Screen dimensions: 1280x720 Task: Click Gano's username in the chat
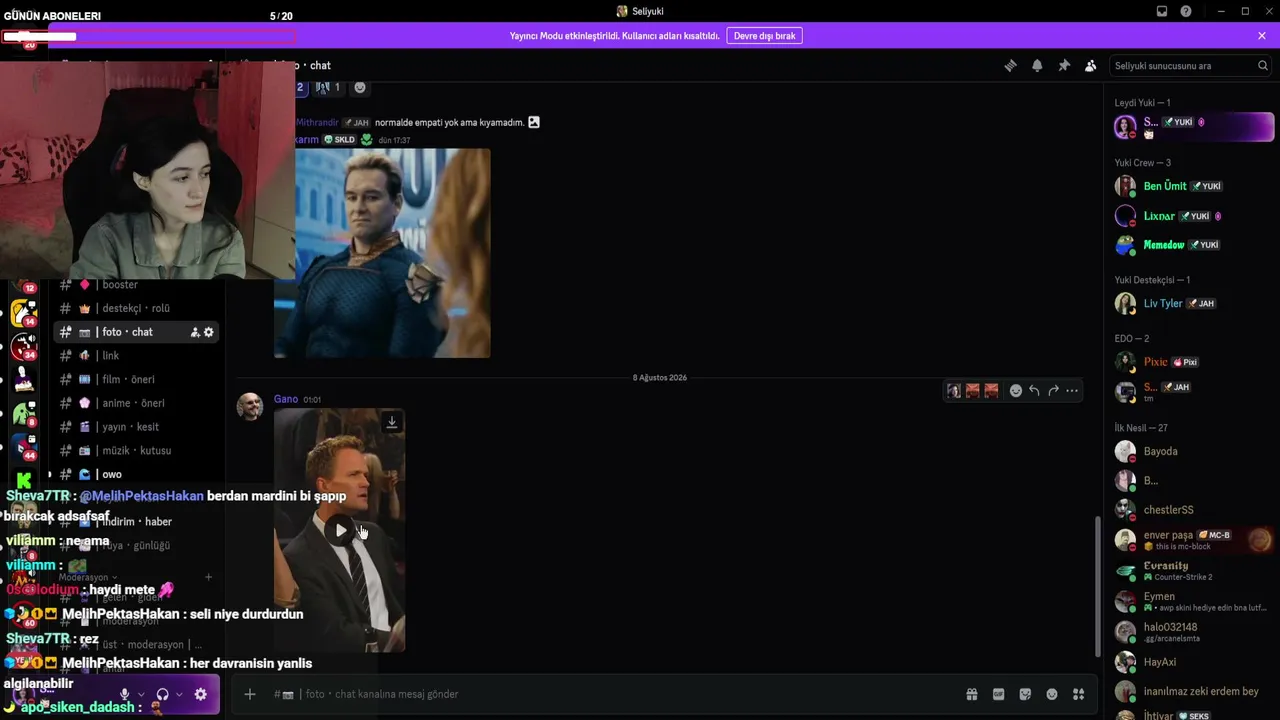tap(286, 399)
